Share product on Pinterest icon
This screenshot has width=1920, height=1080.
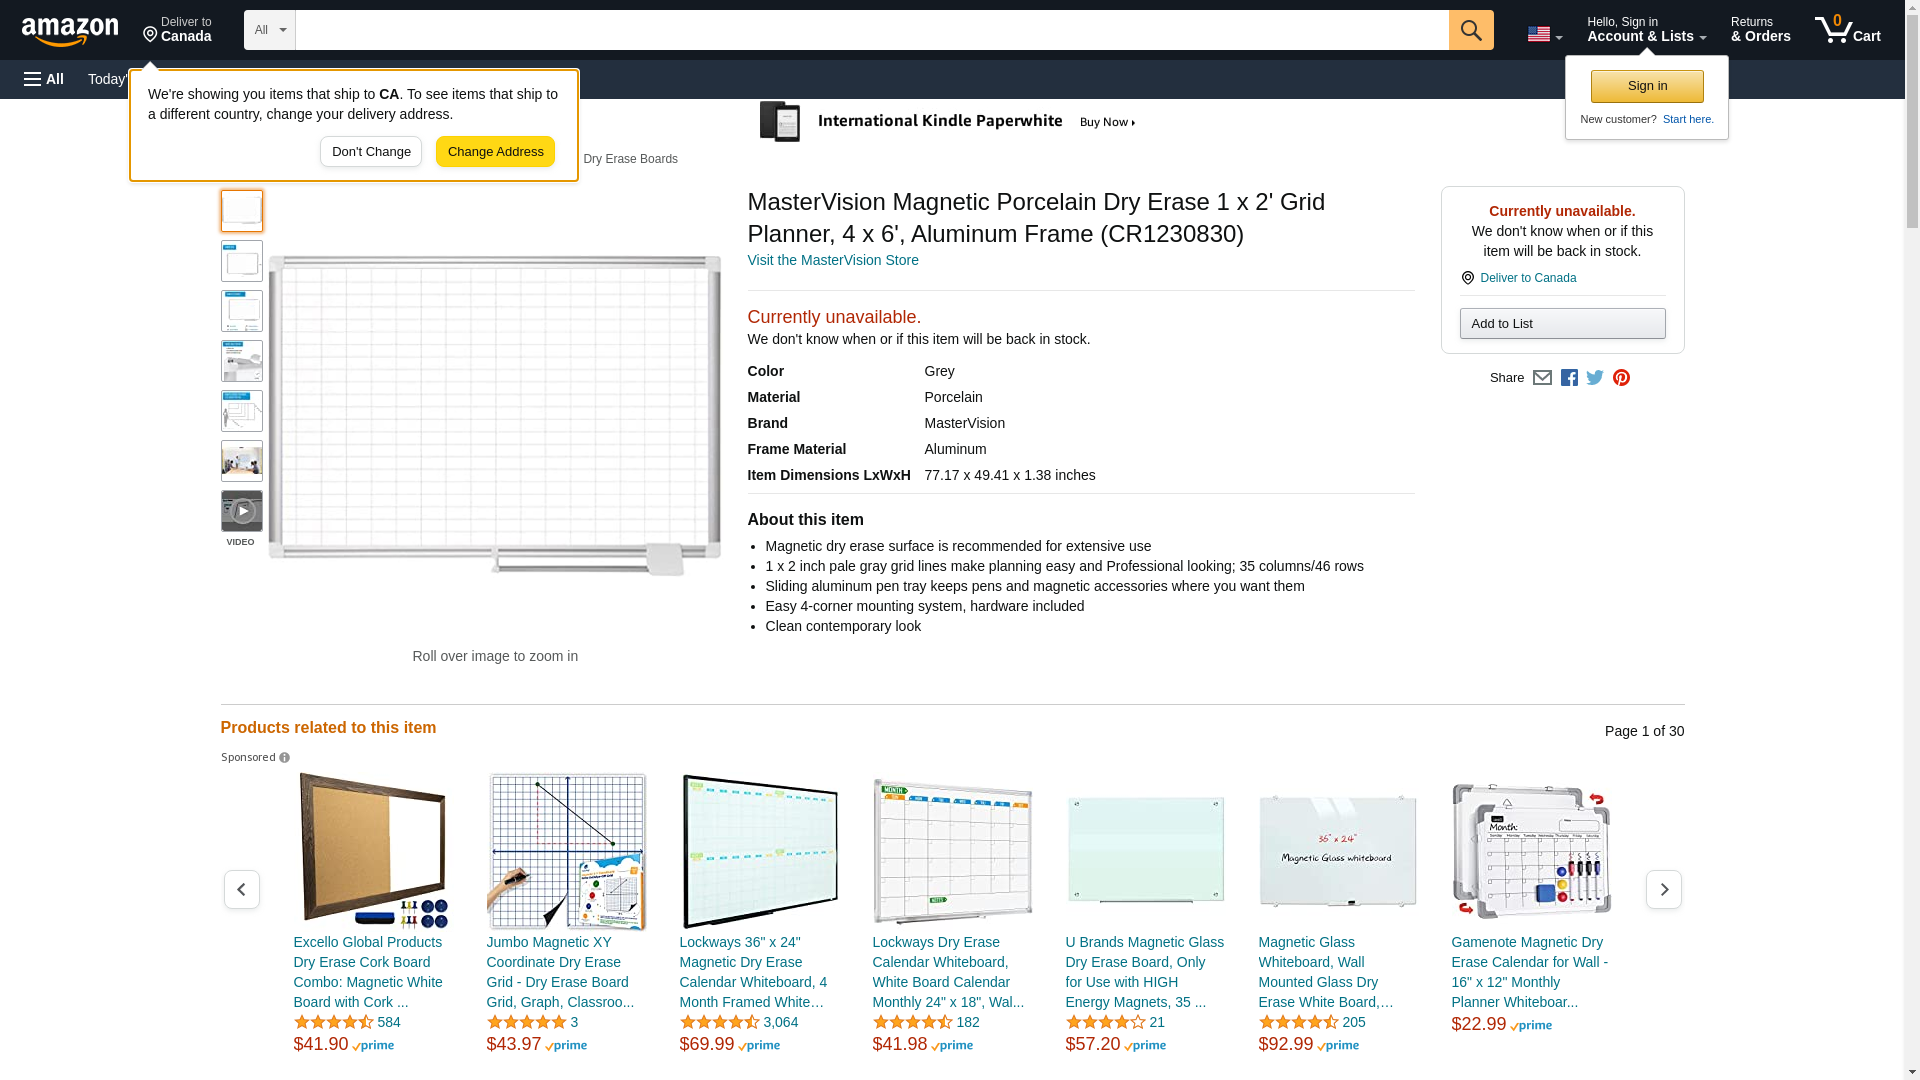[1621, 378]
